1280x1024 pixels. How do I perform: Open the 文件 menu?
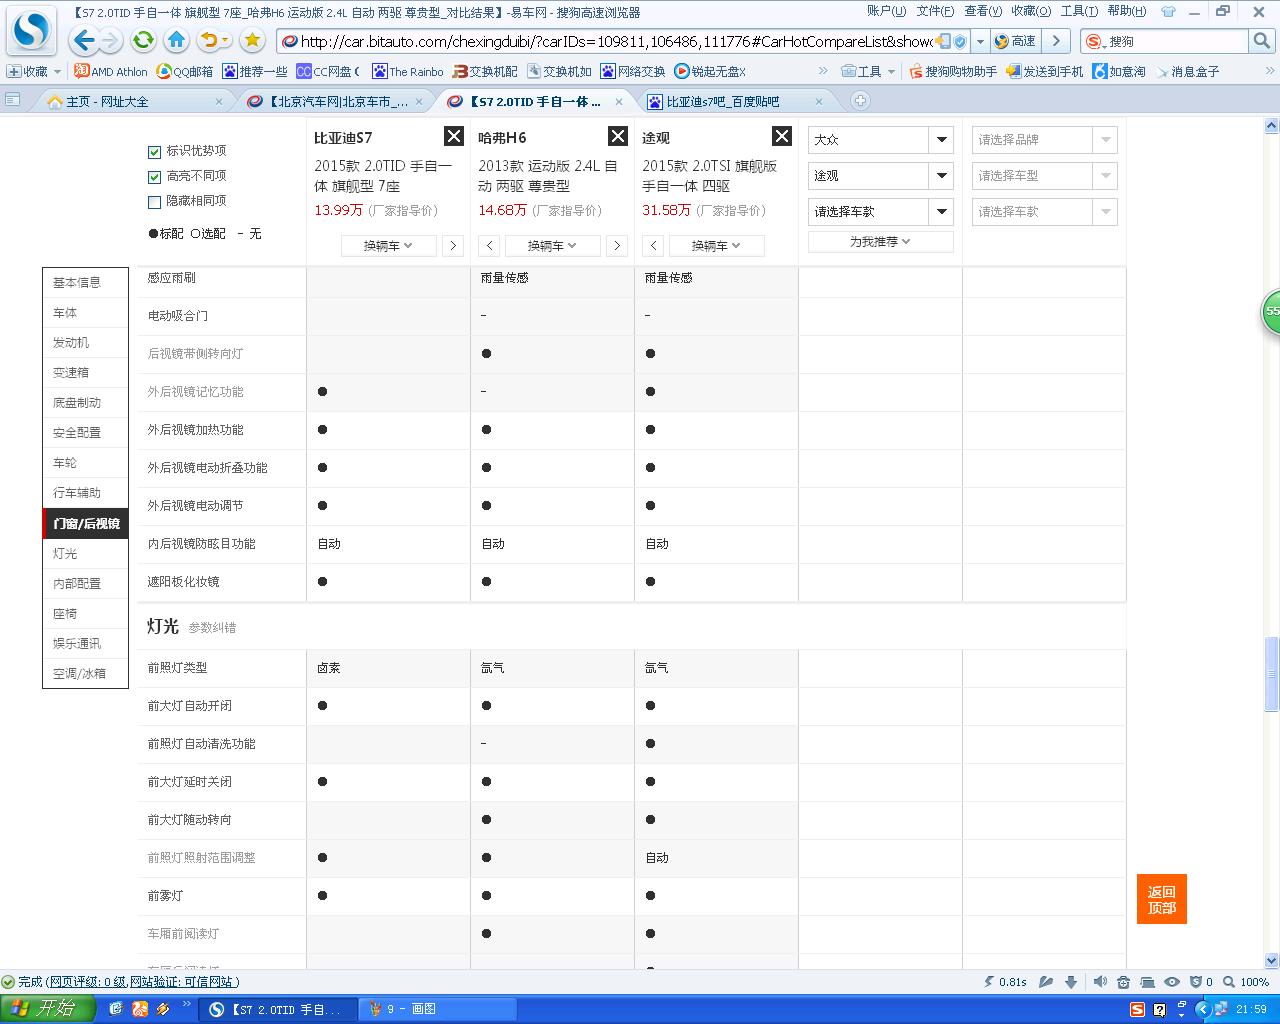click(x=935, y=11)
